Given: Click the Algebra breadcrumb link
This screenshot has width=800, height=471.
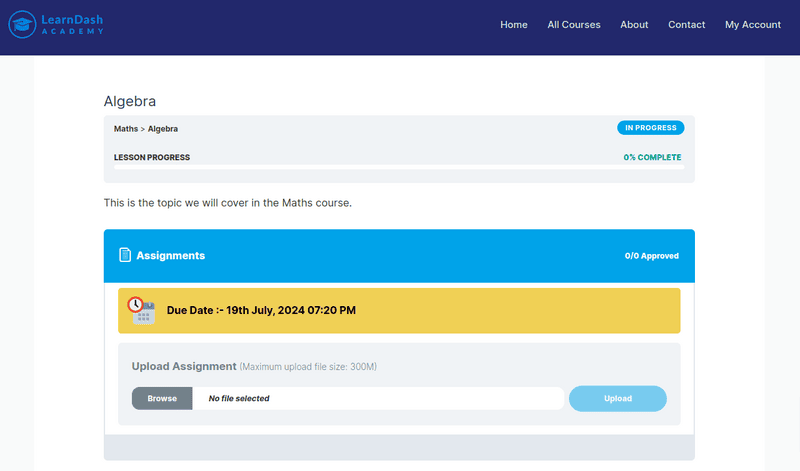Looking at the screenshot, I should (x=163, y=129).
